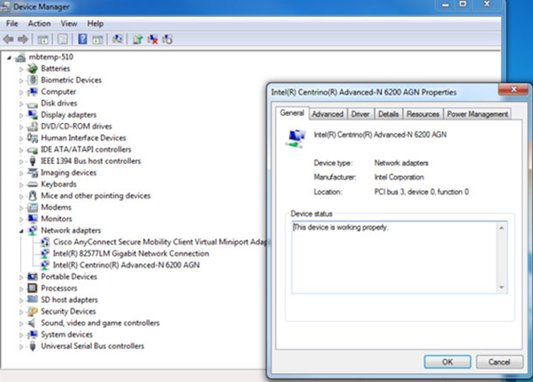The width and height of the screenshot is (533, 382).
Task: Click the Keyboards category icon
Action: [x=33, y=184]
